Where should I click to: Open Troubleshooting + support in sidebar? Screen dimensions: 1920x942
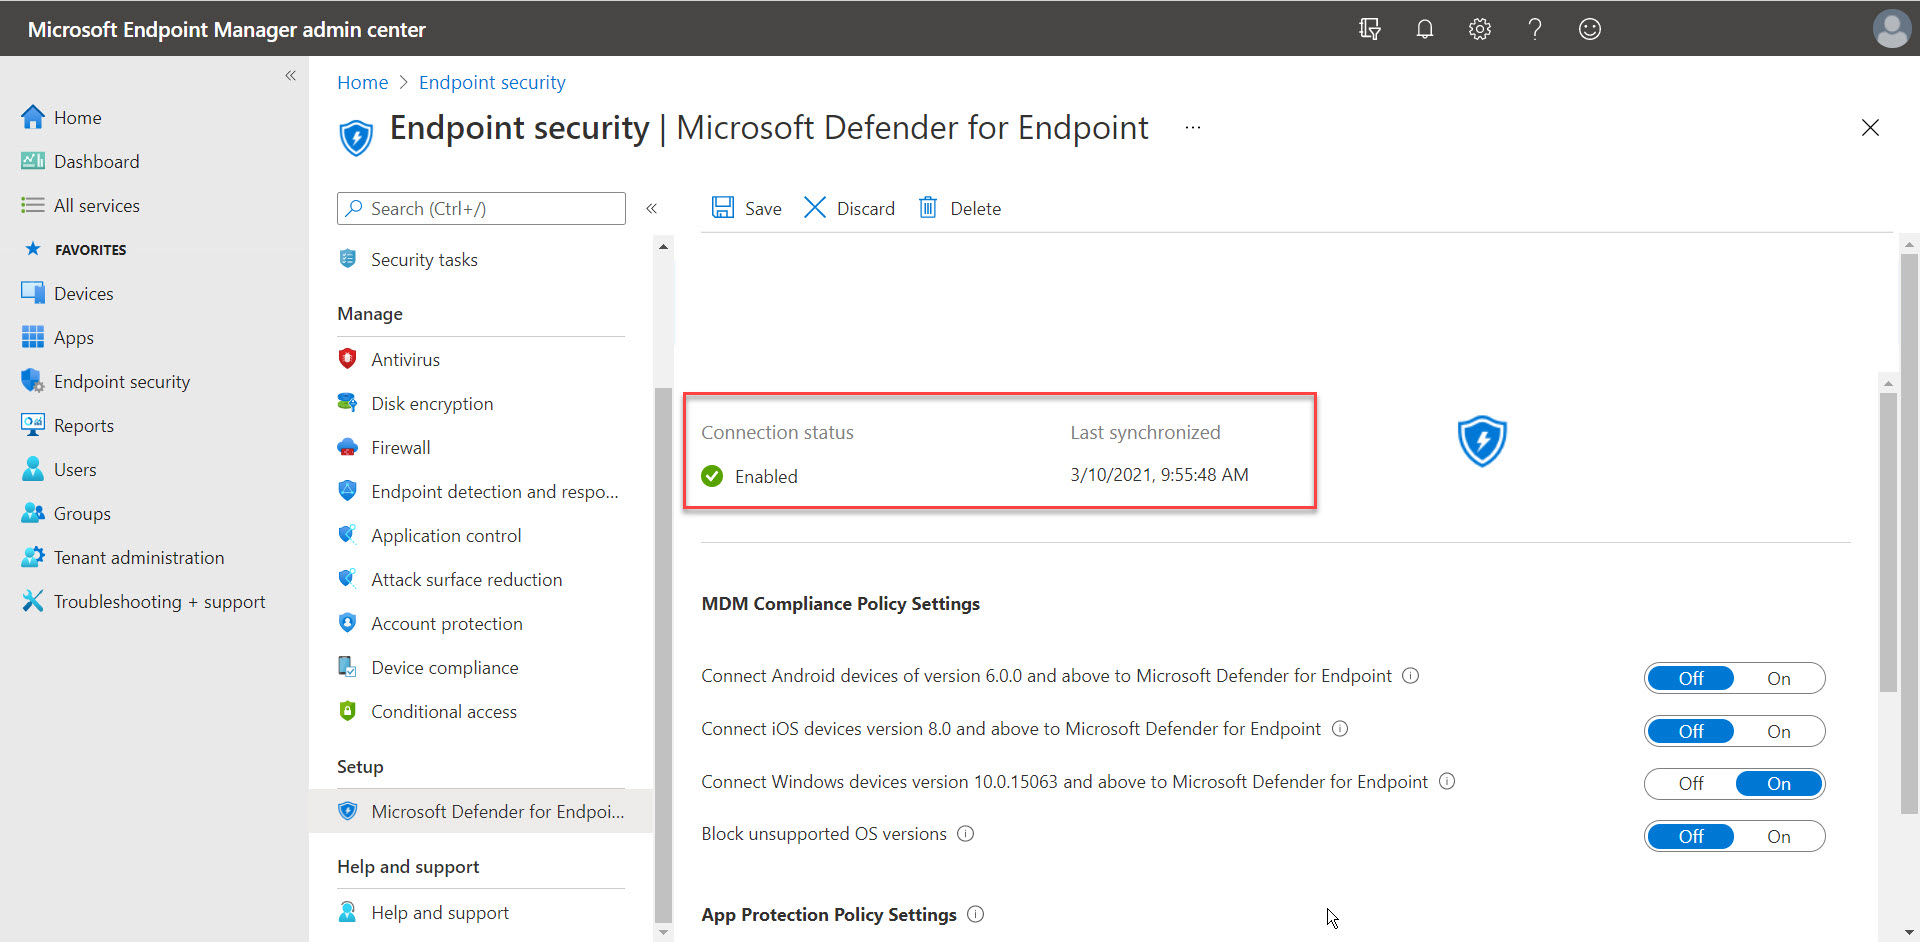pos(160,601)
